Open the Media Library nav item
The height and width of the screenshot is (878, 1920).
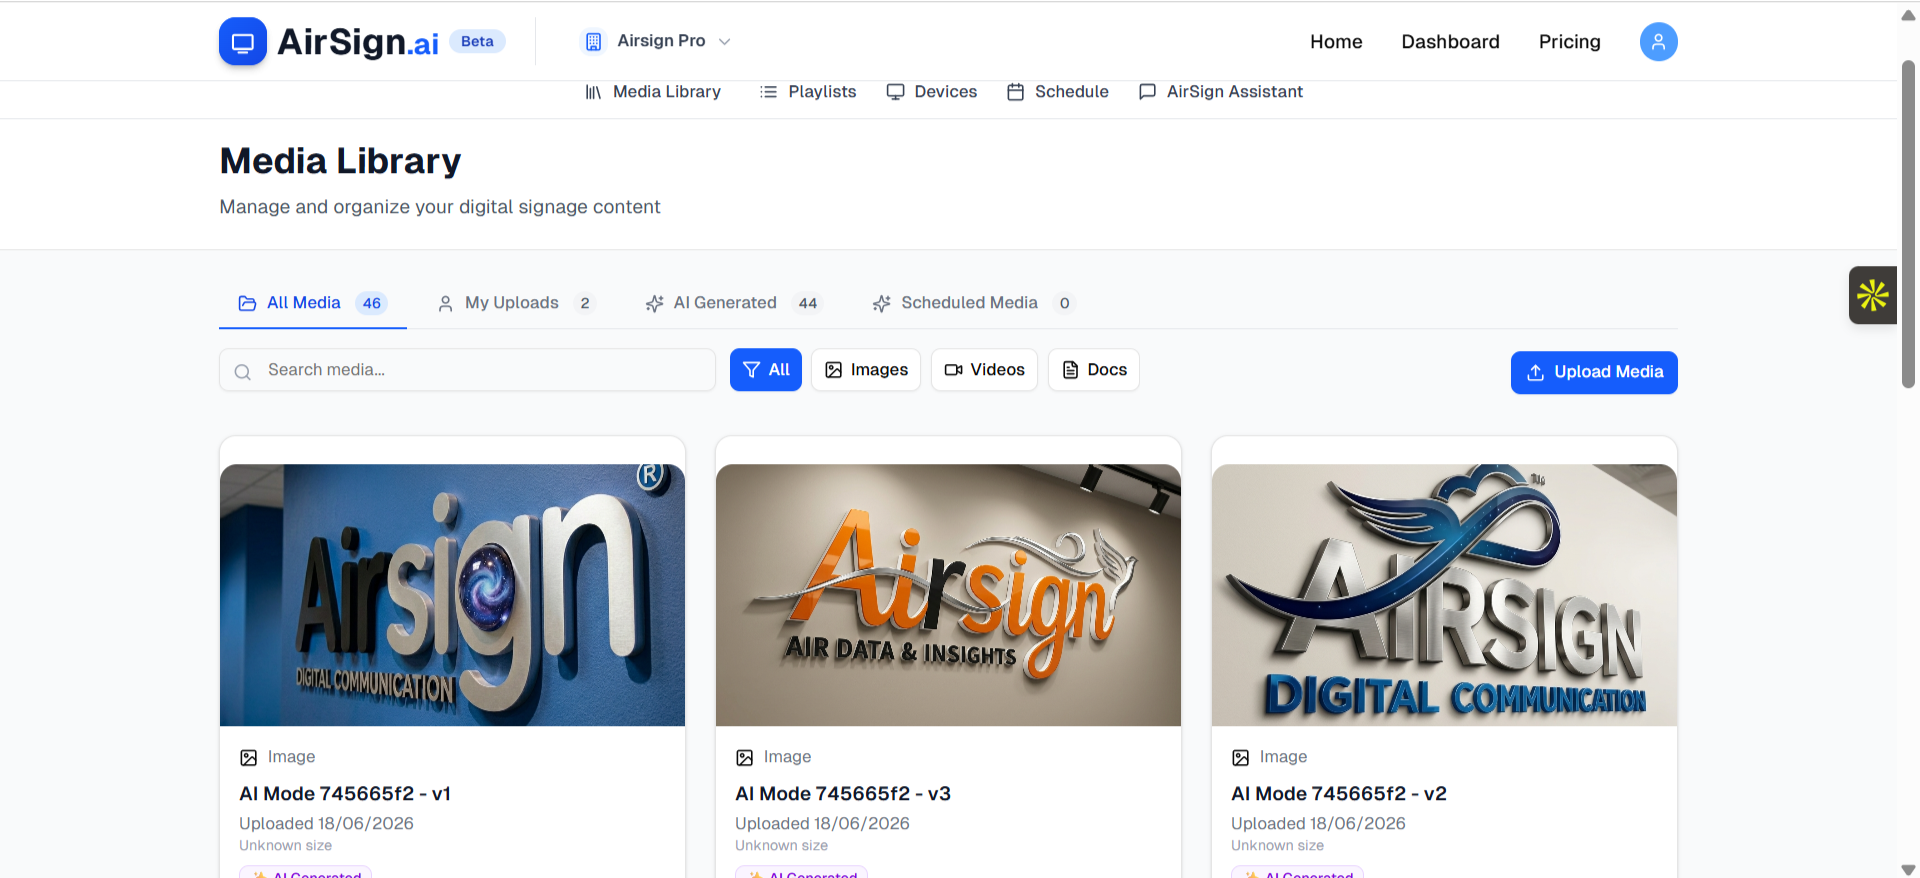point(653,92)
